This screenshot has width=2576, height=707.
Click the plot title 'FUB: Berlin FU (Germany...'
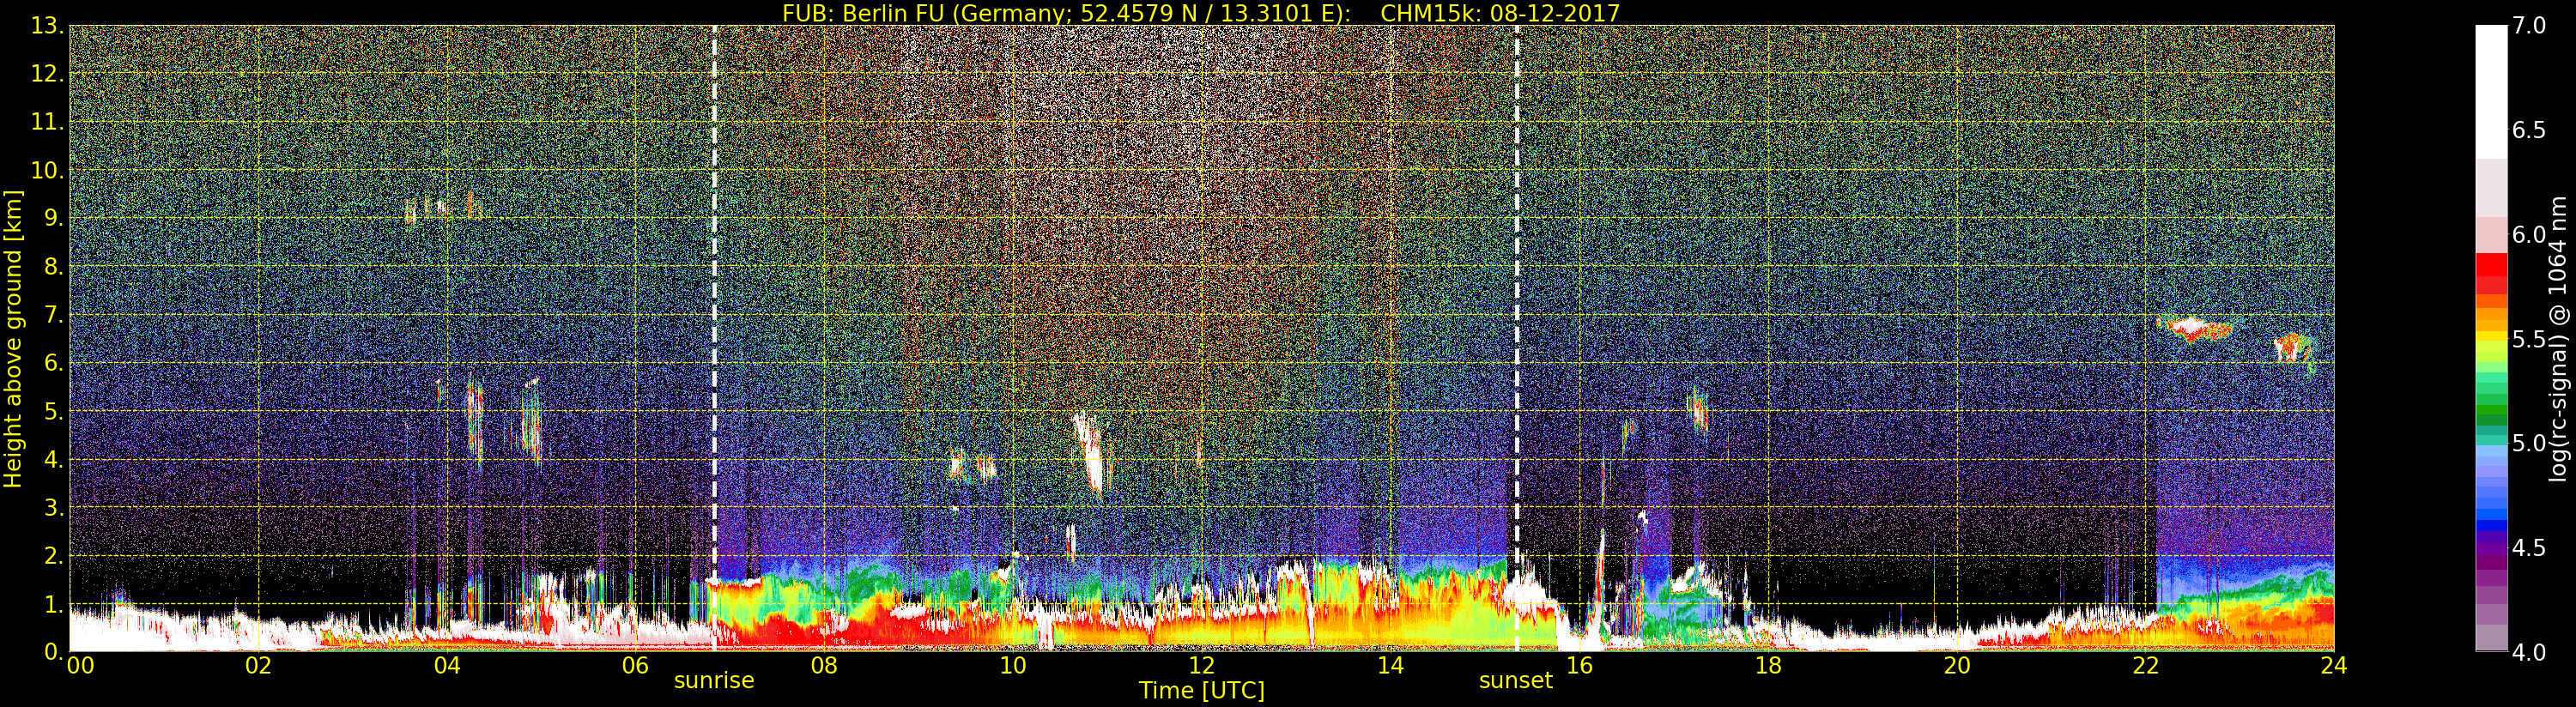point(1201,13)
